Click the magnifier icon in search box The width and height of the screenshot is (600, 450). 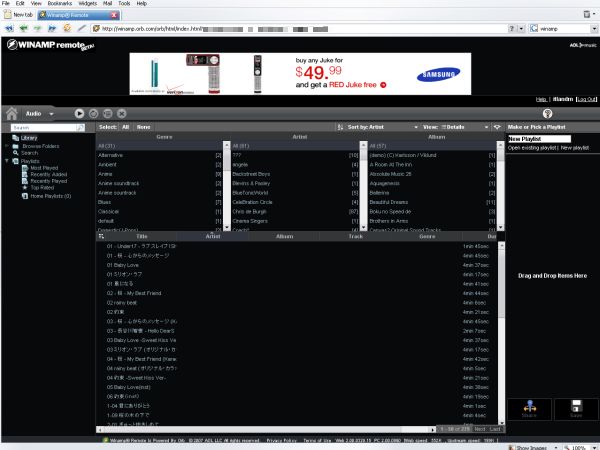[x=80, y=127]
